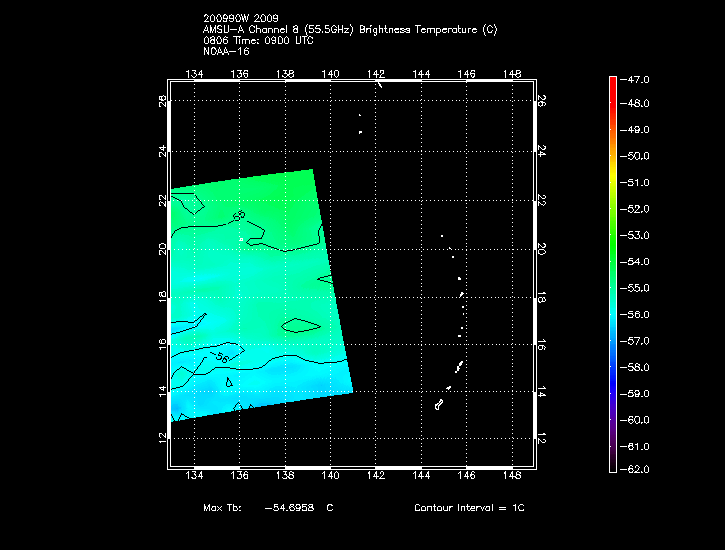Click the plot title mentioning AMSU-A Channel 8

[349, 30]
